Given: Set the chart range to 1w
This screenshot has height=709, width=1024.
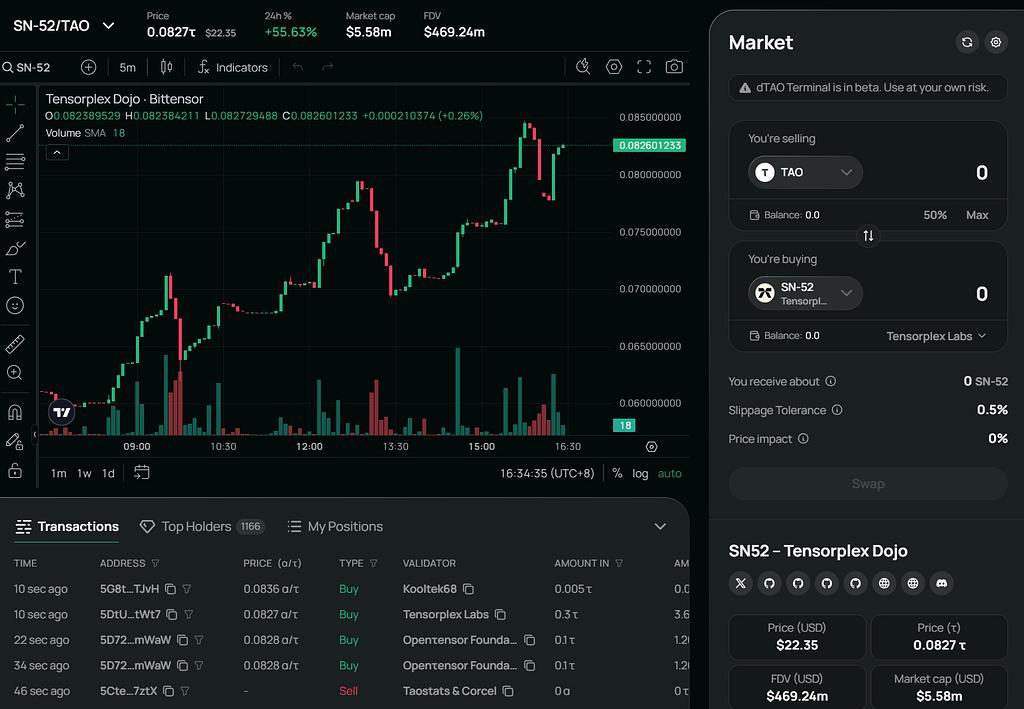Looking at the screenshot, I should (84, 473).
